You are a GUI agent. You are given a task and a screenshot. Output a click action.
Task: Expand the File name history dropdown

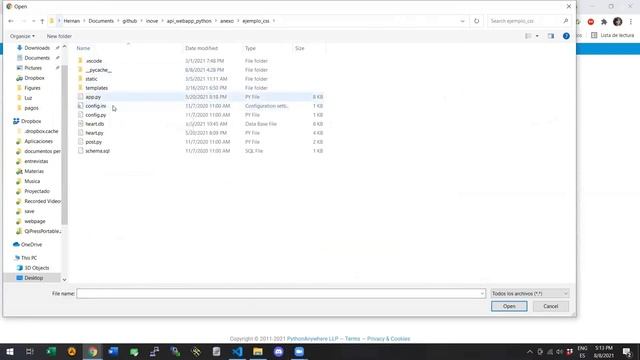[482, 293]
